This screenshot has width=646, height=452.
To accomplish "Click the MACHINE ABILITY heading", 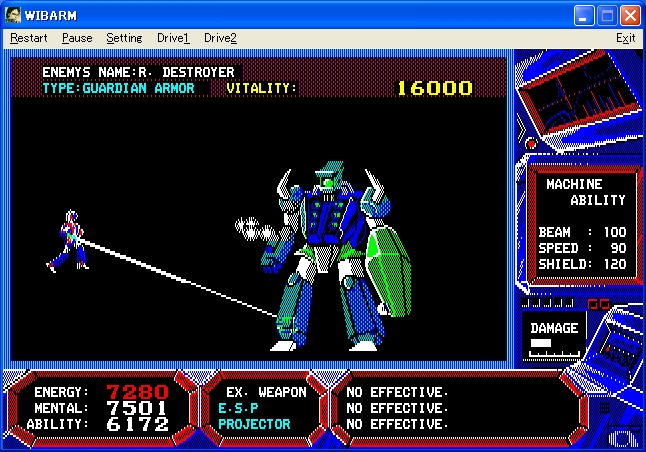I will [x=586, y=192].
